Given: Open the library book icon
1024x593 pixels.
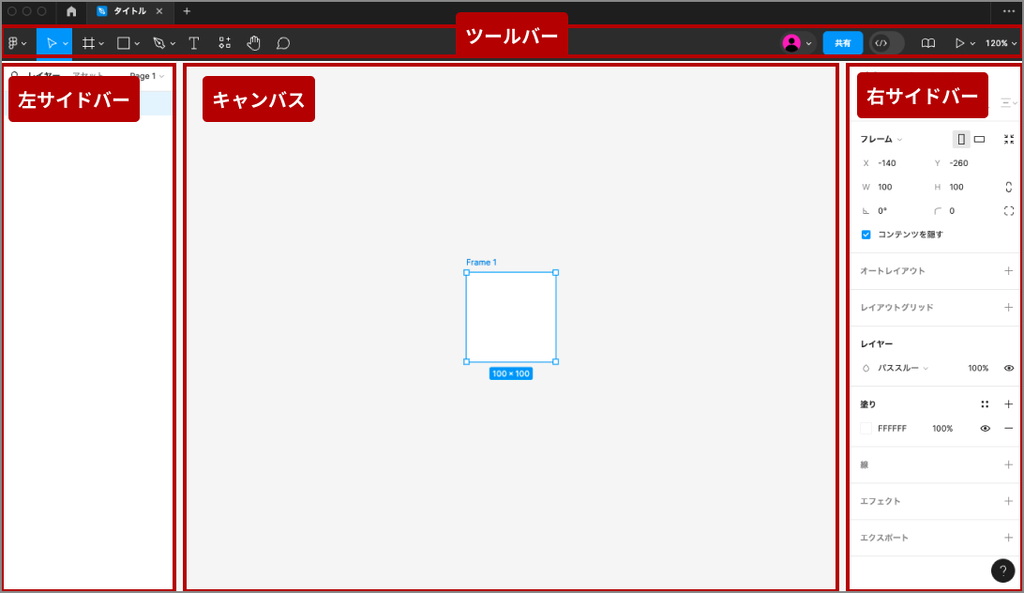Looking at the screenshot, I should point(928,43).
